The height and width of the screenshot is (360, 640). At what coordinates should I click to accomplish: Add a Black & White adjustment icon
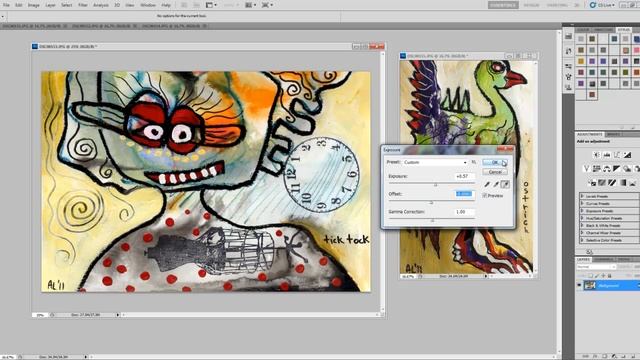pyautogui.click(x=617, y=169)
